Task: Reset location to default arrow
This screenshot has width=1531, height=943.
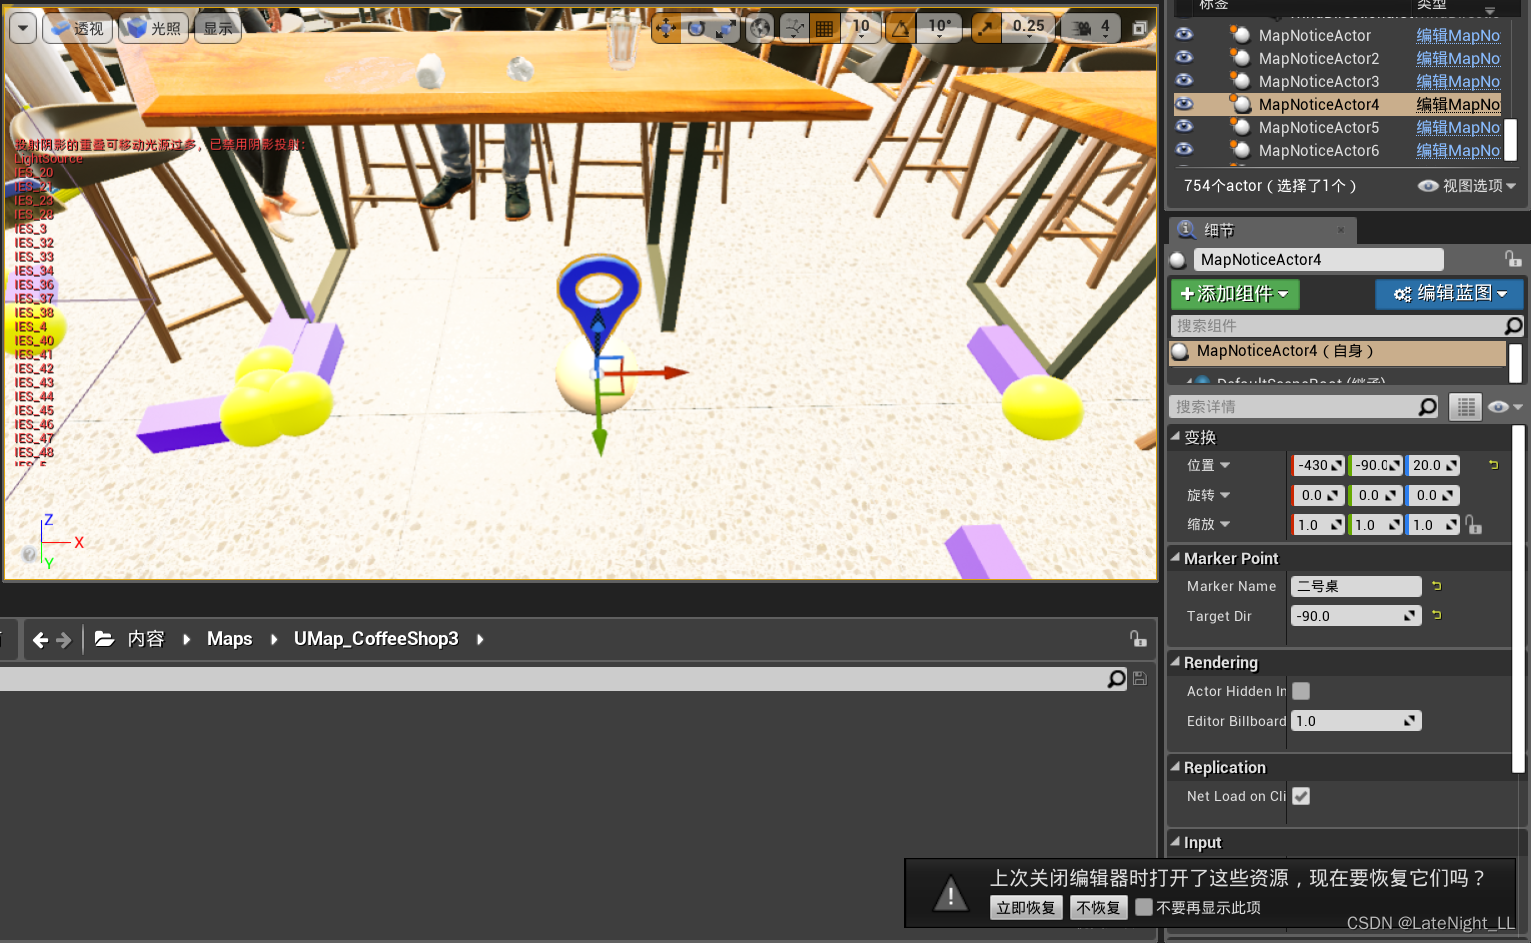Action: (x=1494, y=465)
